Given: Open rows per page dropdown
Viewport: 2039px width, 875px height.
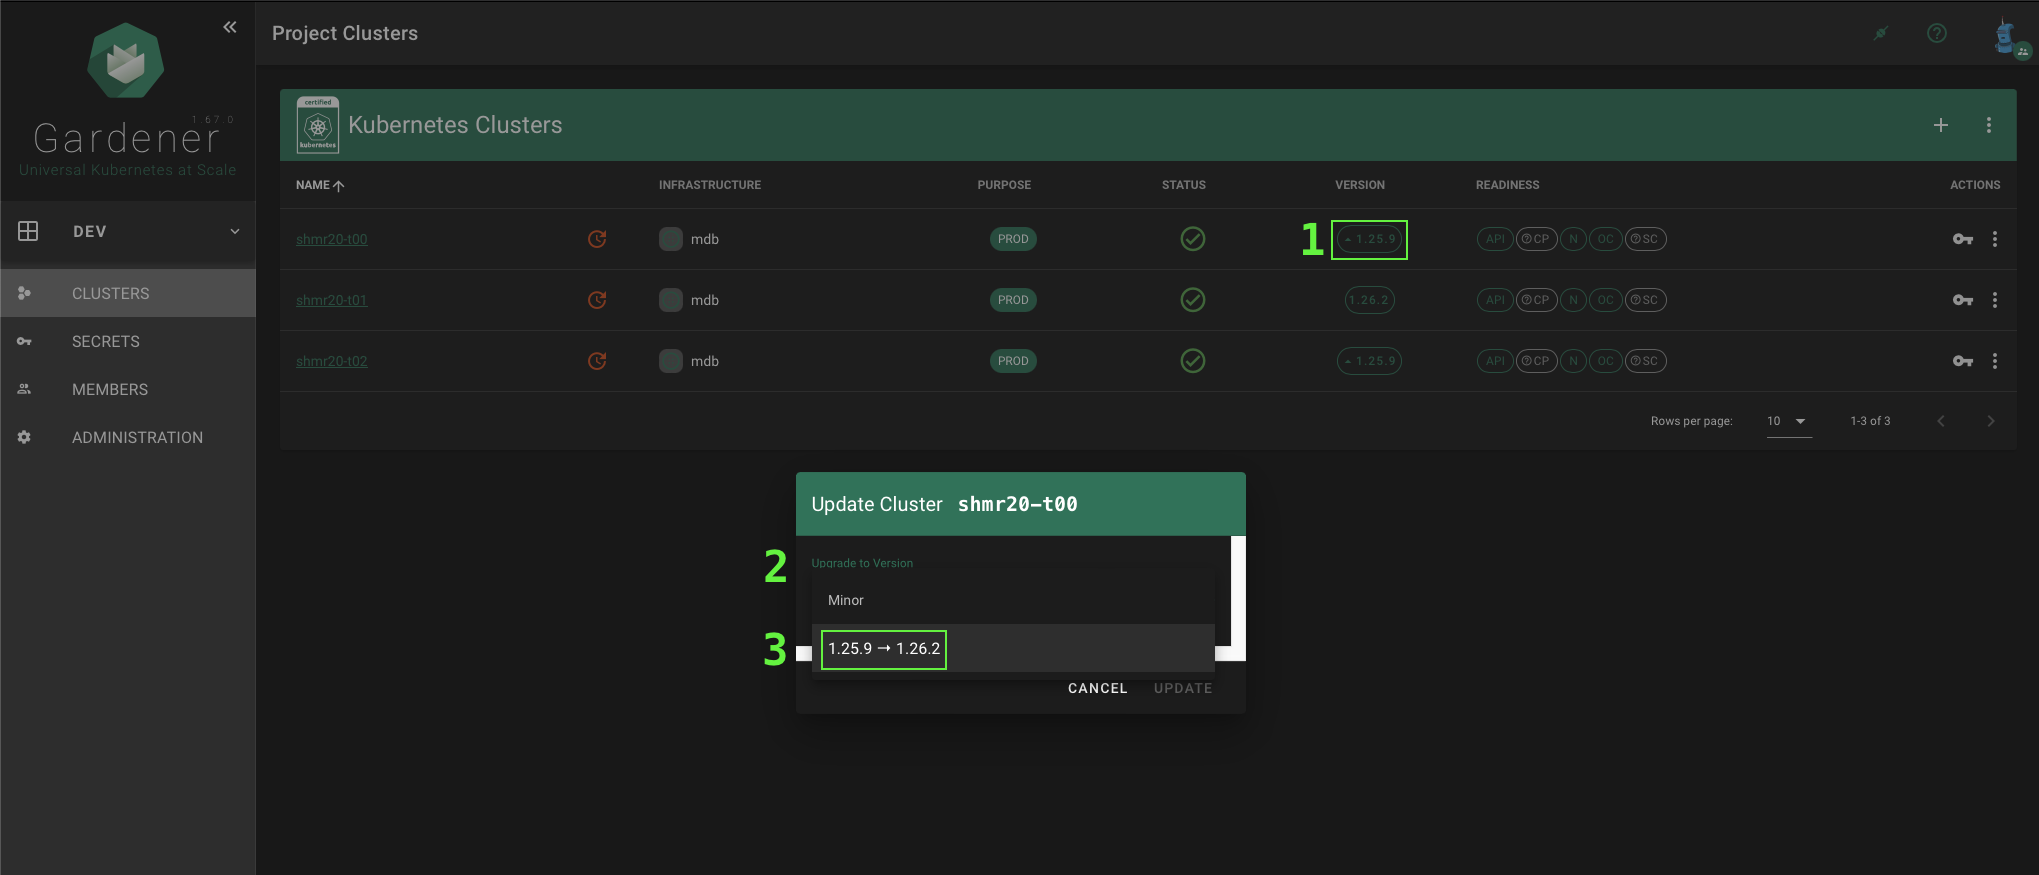Looking at the screenshot, I should [x=1787, y=421].
